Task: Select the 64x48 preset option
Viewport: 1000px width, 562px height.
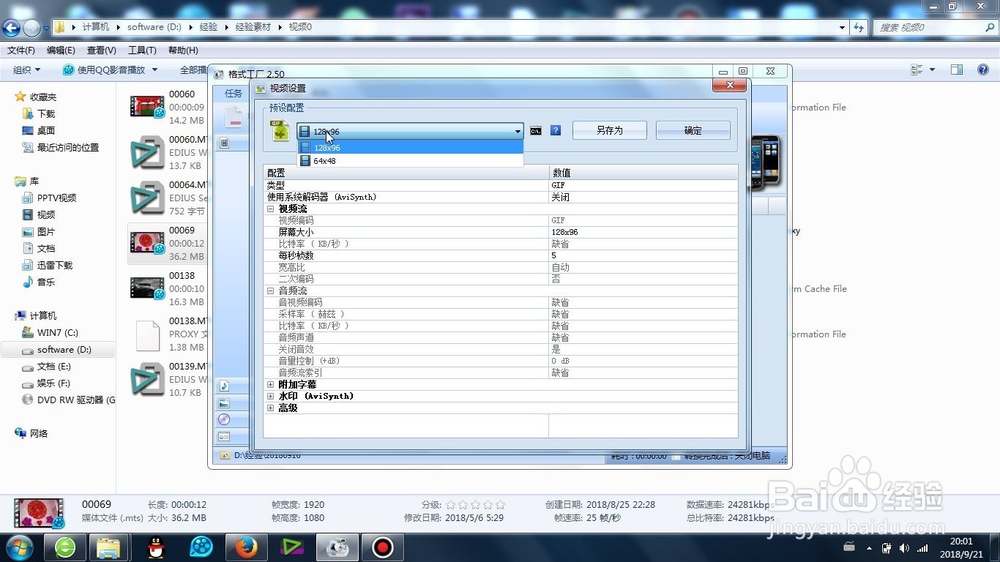Action: [410, 161]
